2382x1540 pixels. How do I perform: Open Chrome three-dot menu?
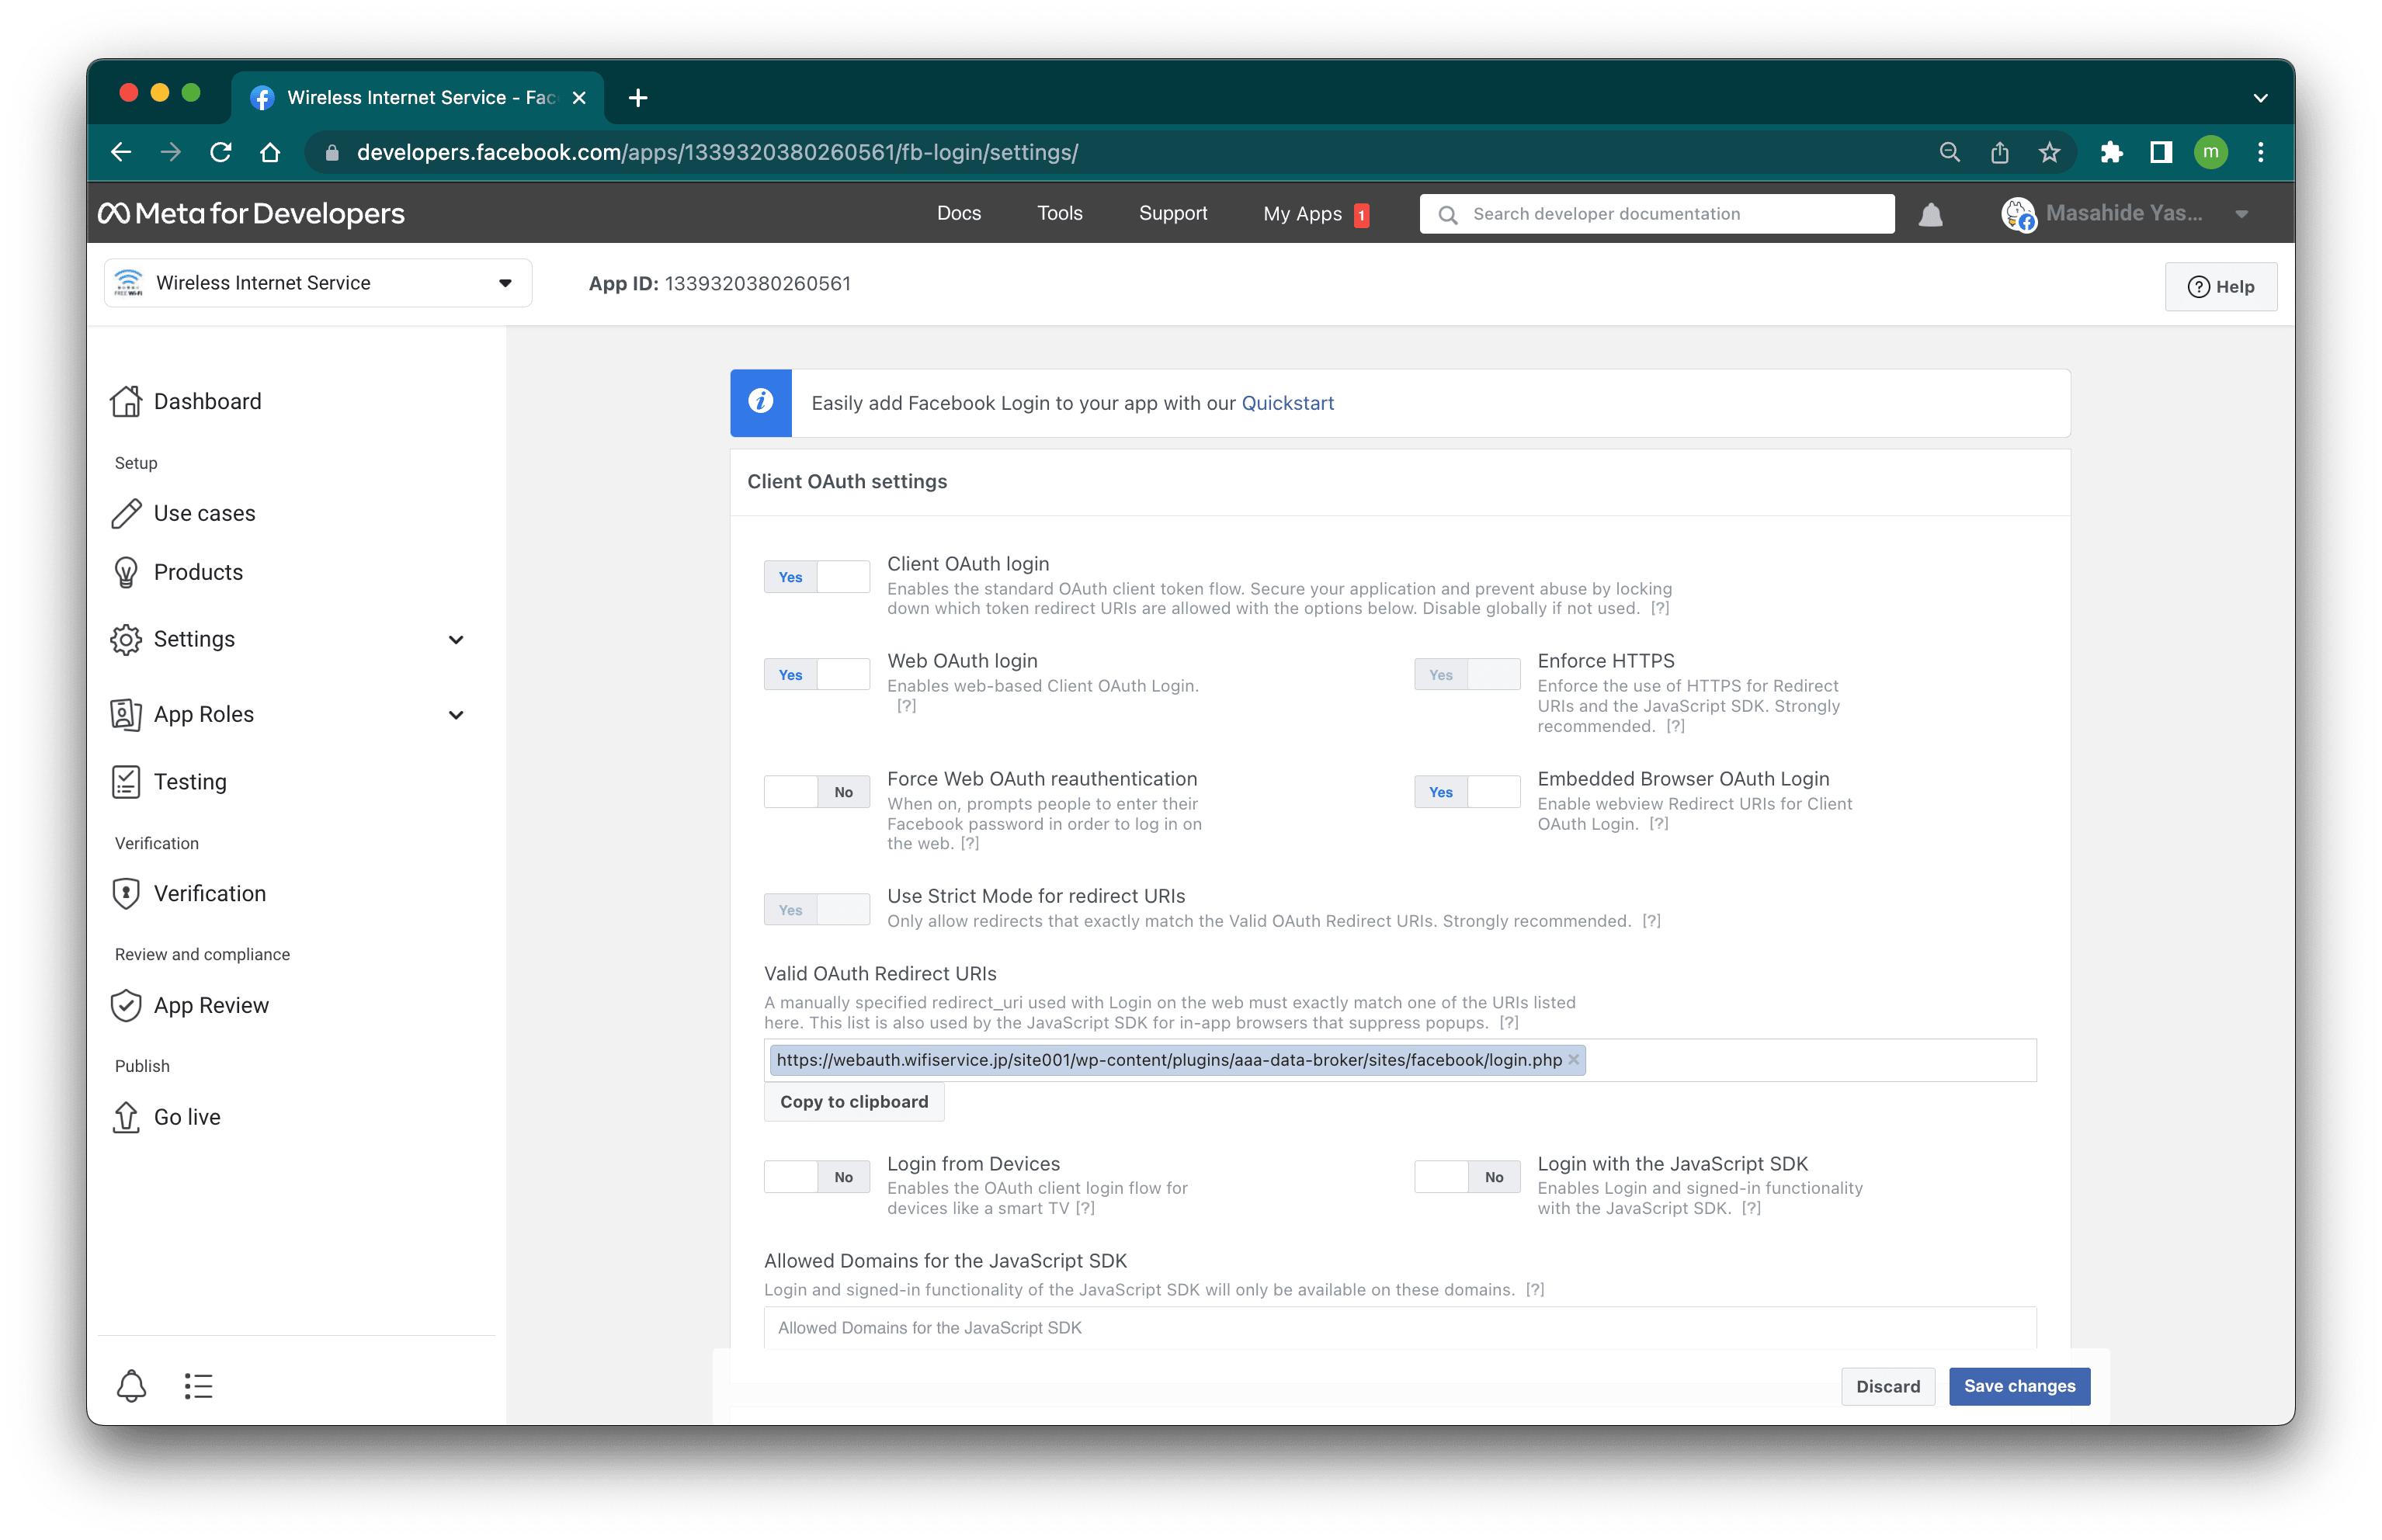(x=2260, y=152)
